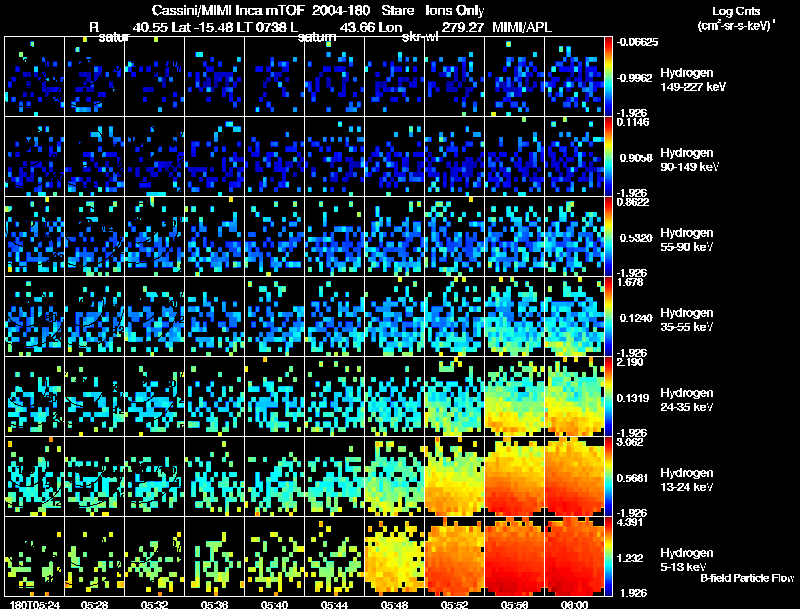
Task: Select the '05:32' time axis label
Action: 155,604
